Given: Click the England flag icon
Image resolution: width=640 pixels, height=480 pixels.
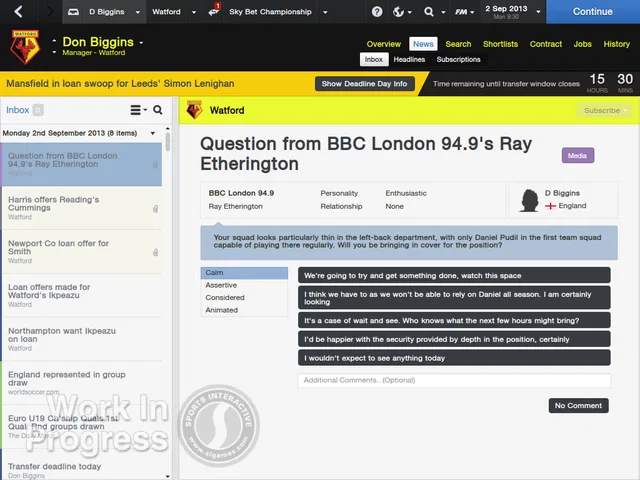Looking at the screenshot, I should [x=550, y=206].
